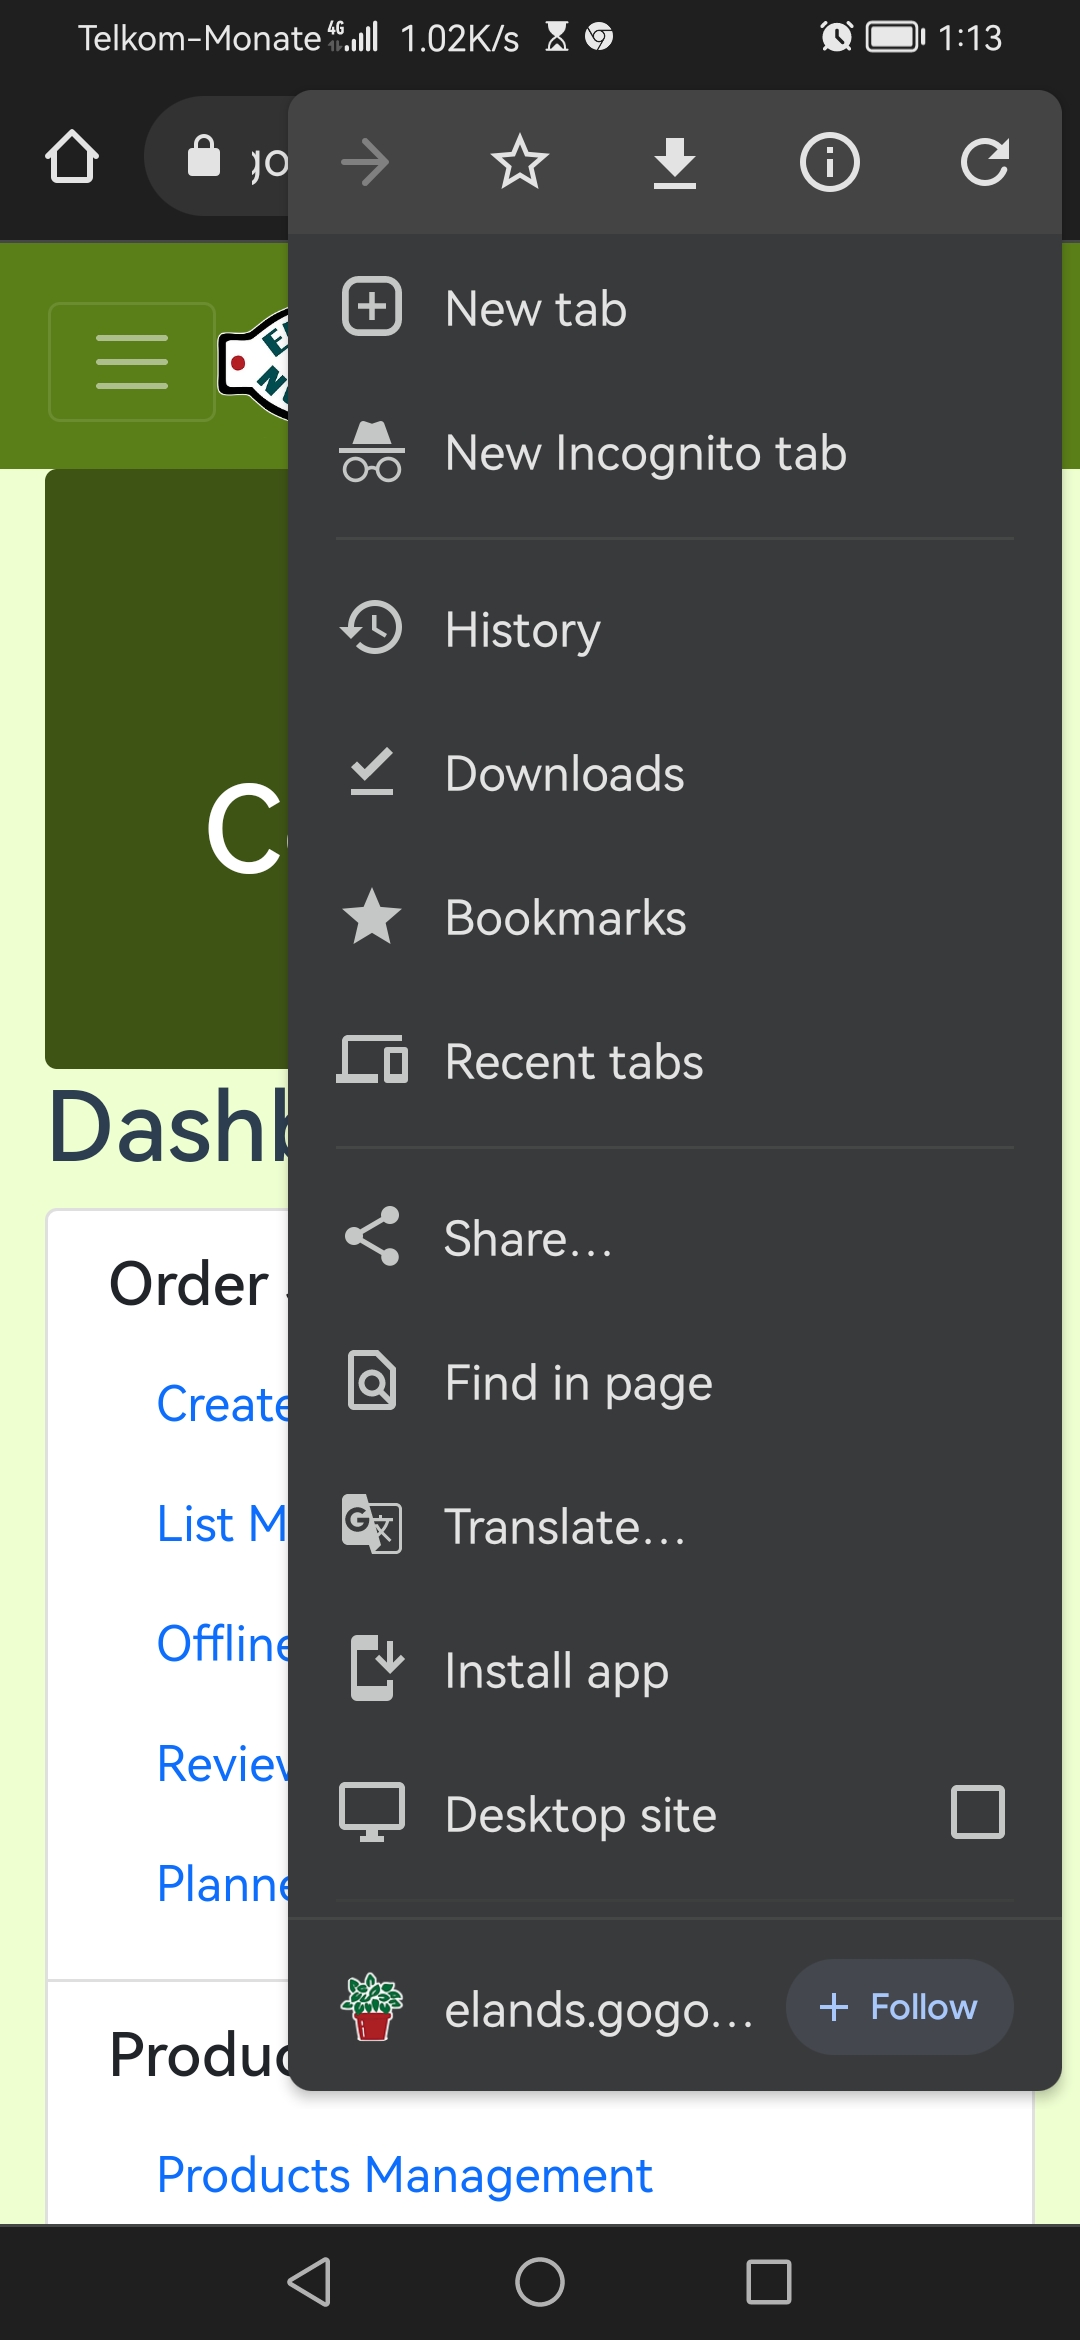This screenshot has width=1080, height=2340.
Task: Tap the forward navigation arrow
Action: click(x=365, y=162)
